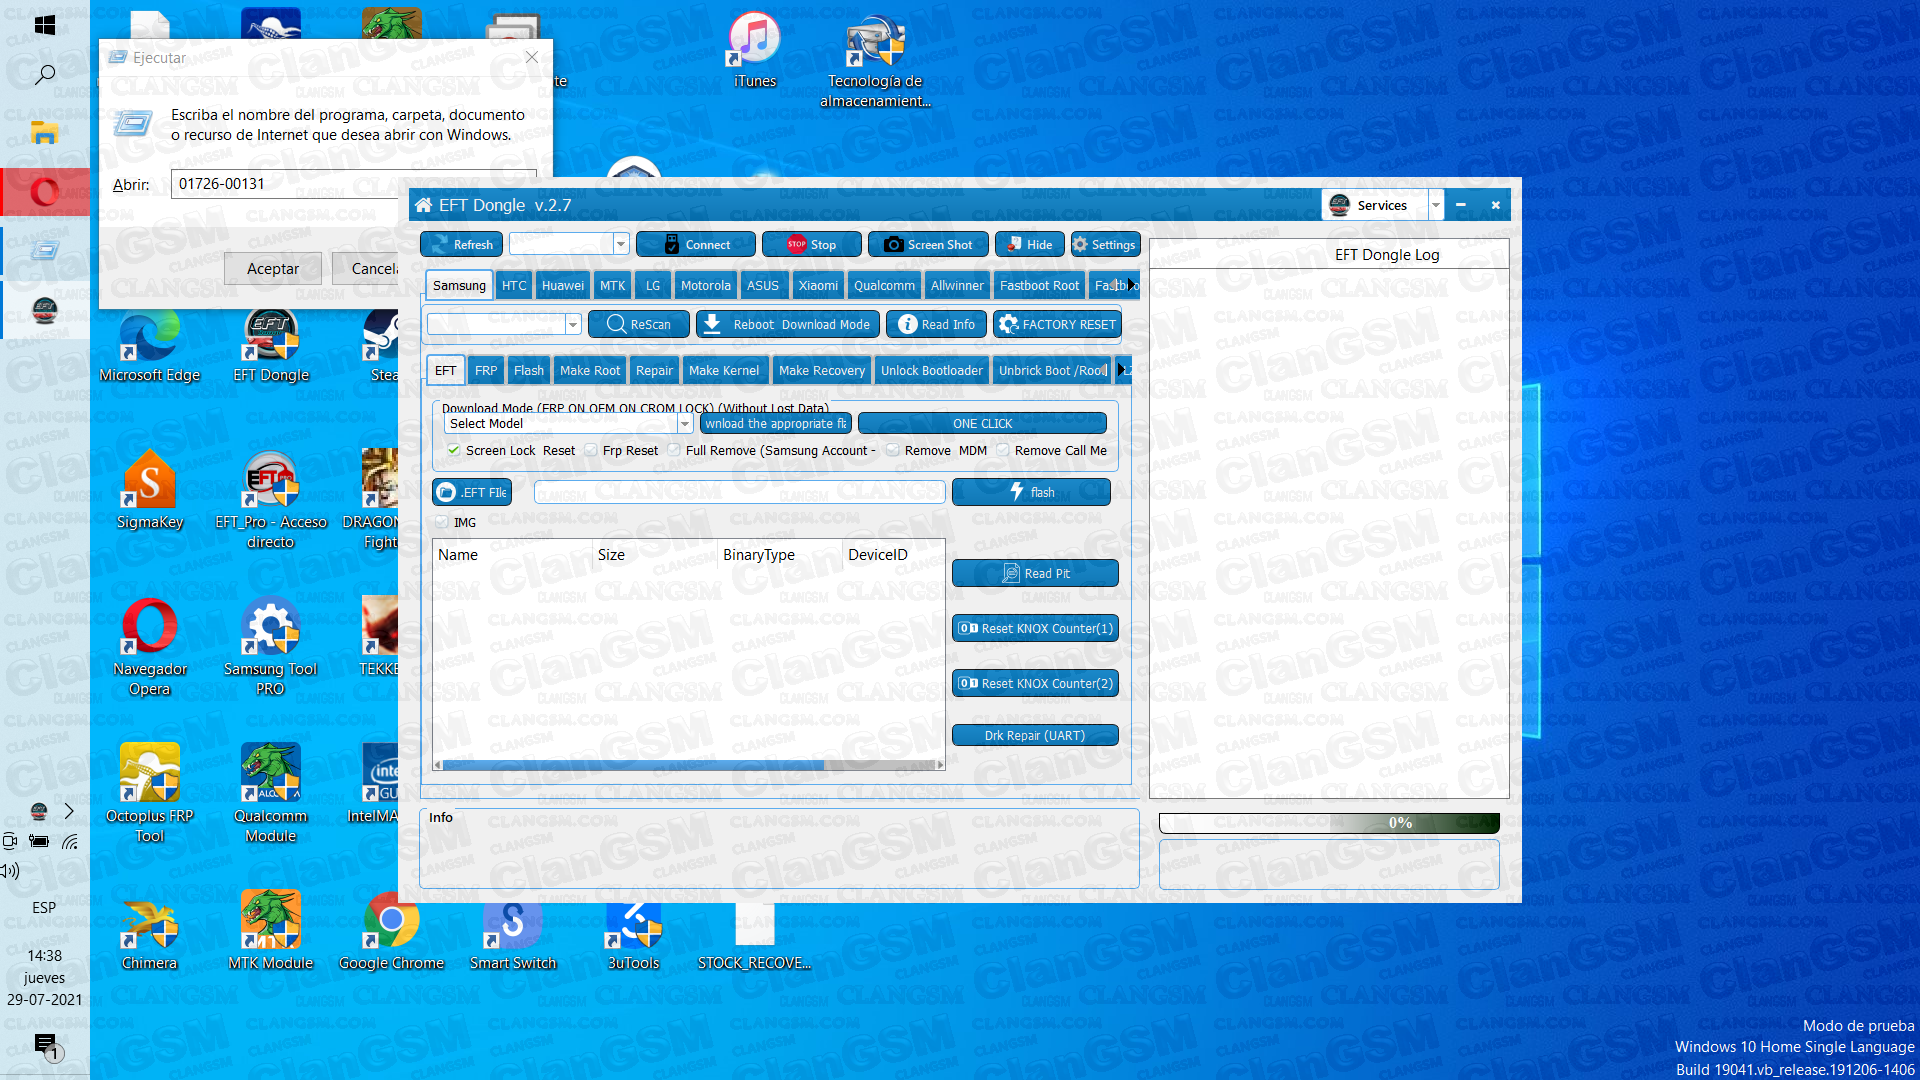
Task: Open Windows Start button
Action: [x=44, y=25]
